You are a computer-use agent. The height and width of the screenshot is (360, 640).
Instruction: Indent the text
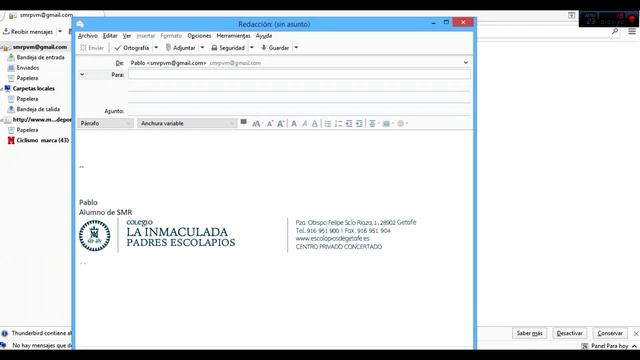tap(359, 124)
